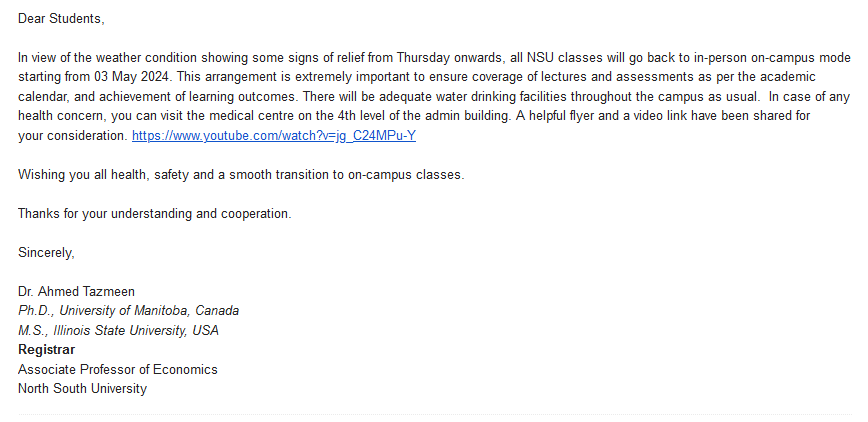The height and width of the screenshot is (422, 868).
Task: Click 'Associate Professor of Economics' line
Action: pos(118,369)
